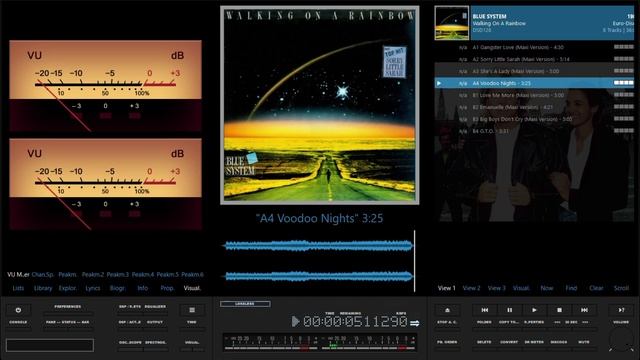Open the Explor. panel tab

(68, 288)
